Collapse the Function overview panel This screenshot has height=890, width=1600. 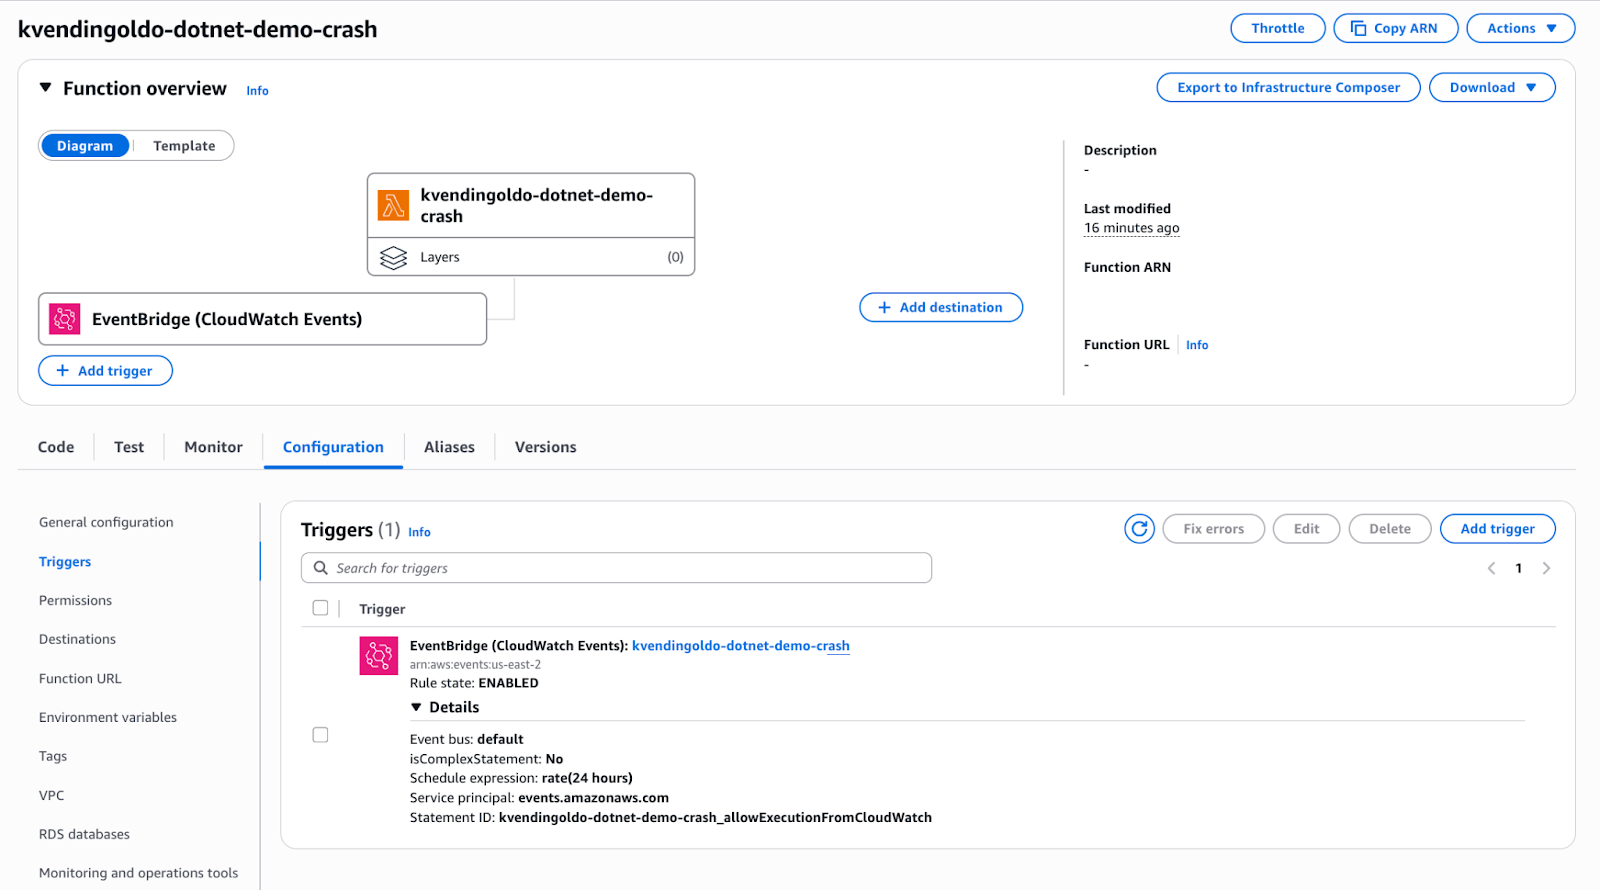(x=45, y=88)
